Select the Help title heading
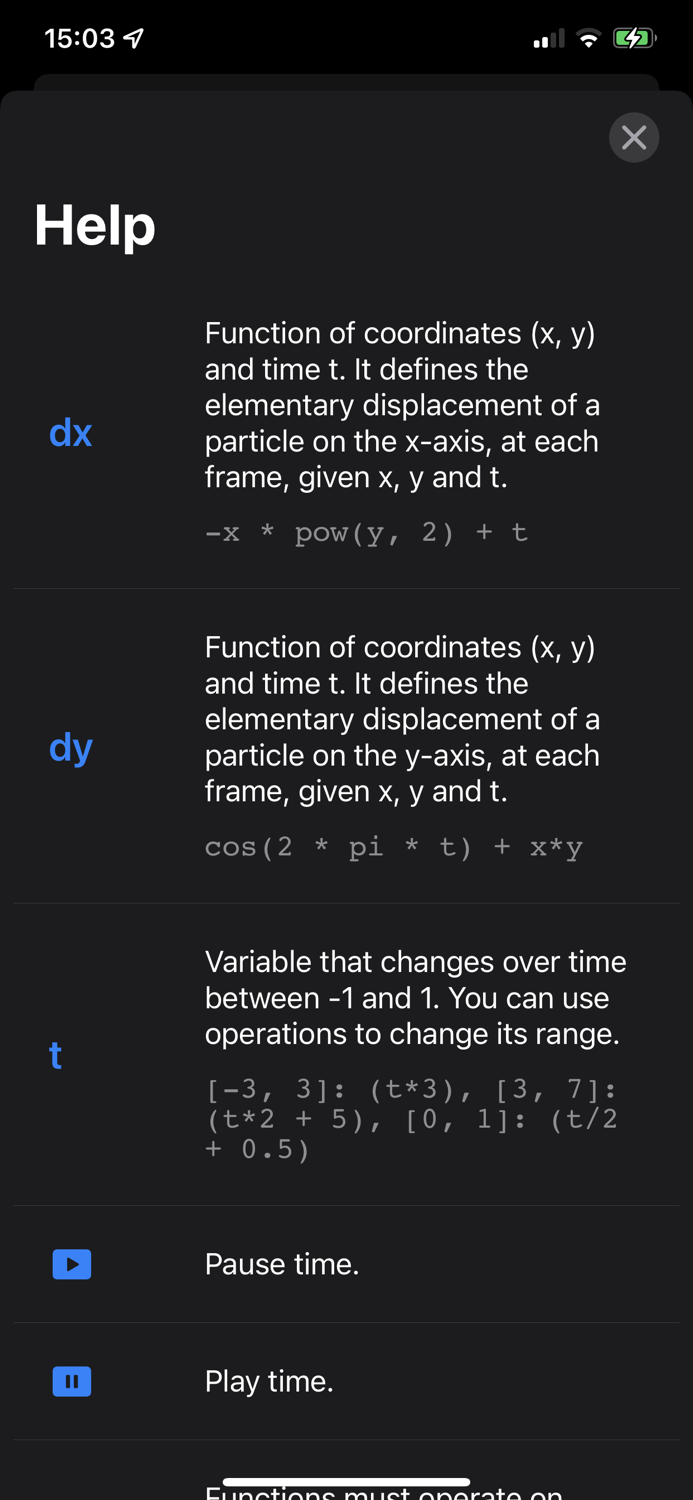 (x=94, y=226)
